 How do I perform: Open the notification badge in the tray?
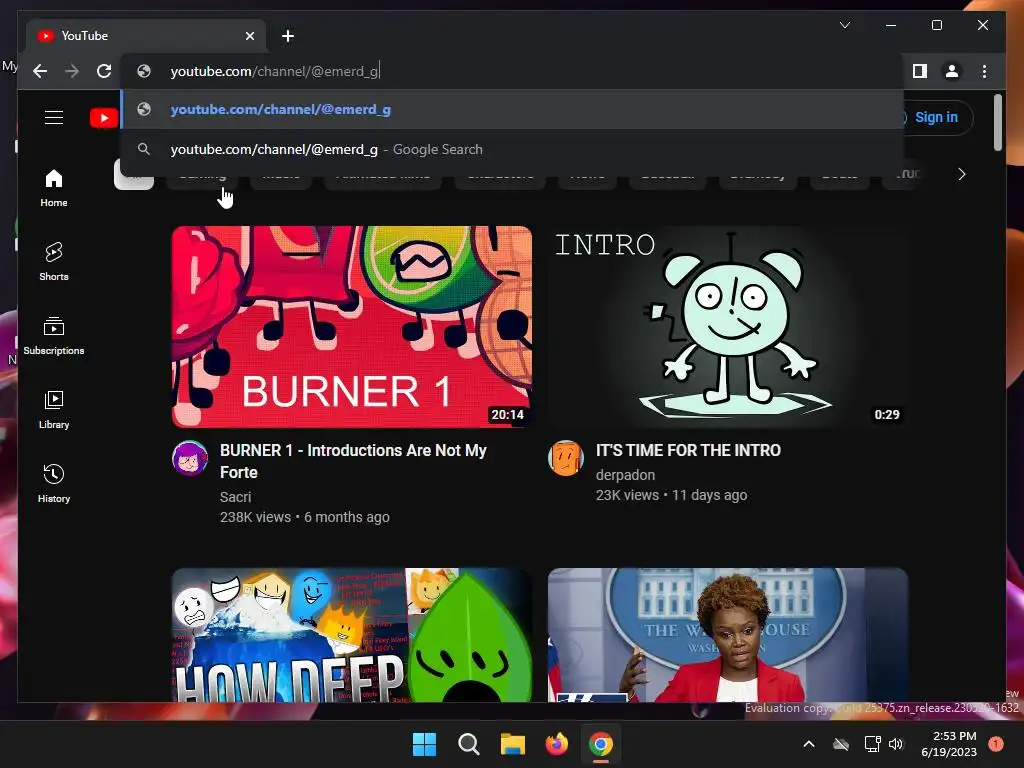click(996, 744)
